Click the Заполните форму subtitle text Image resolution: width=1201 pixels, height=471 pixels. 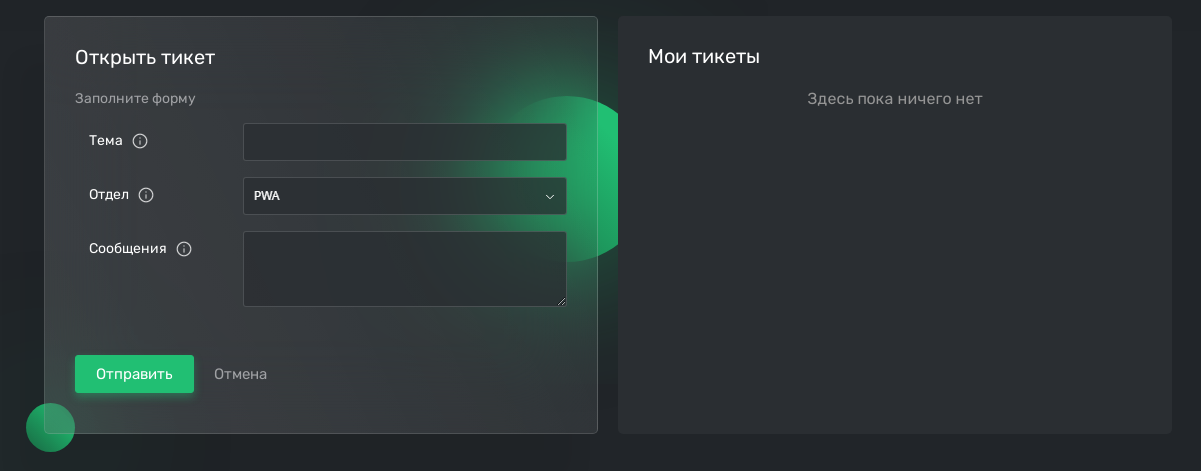click(135, 99)
